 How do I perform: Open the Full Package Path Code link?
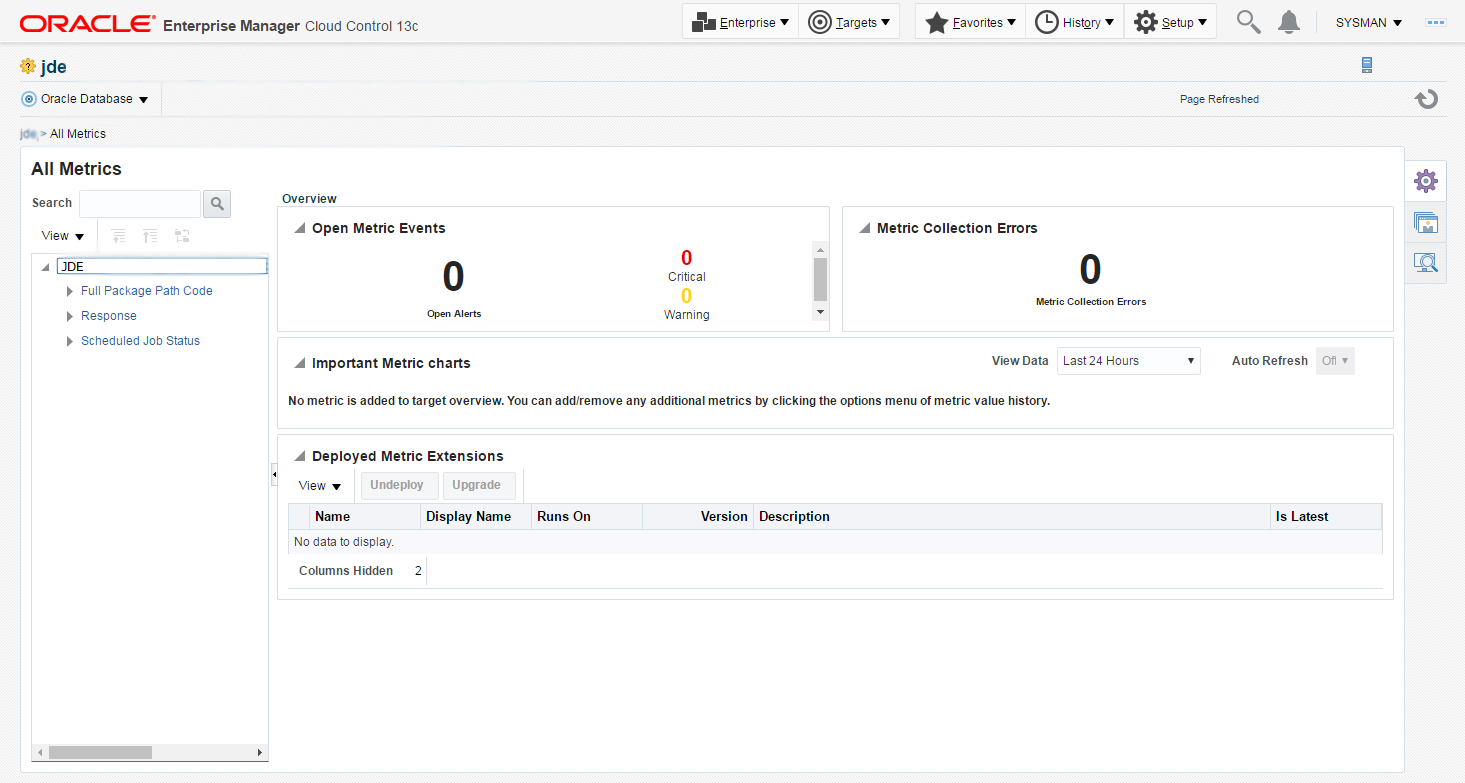147,291
